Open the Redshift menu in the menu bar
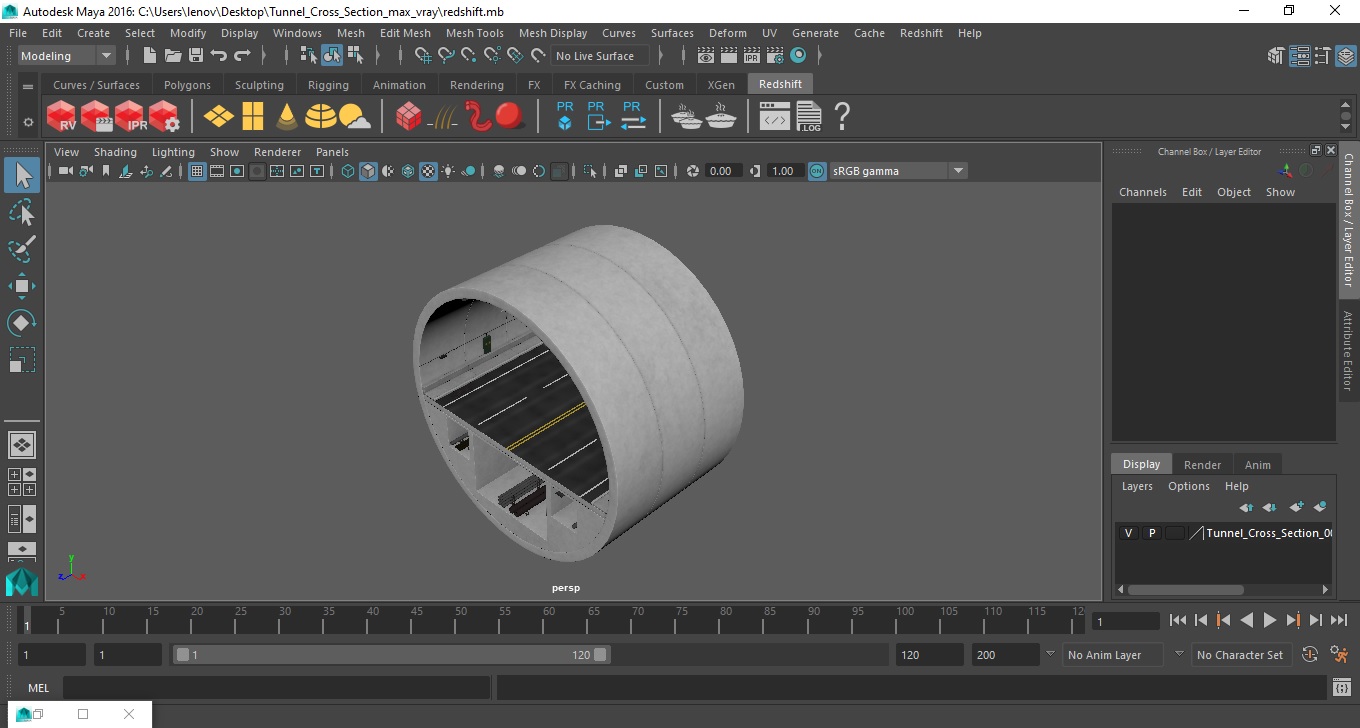Viewport: 1360px width, 728px height. pos(921,33)
